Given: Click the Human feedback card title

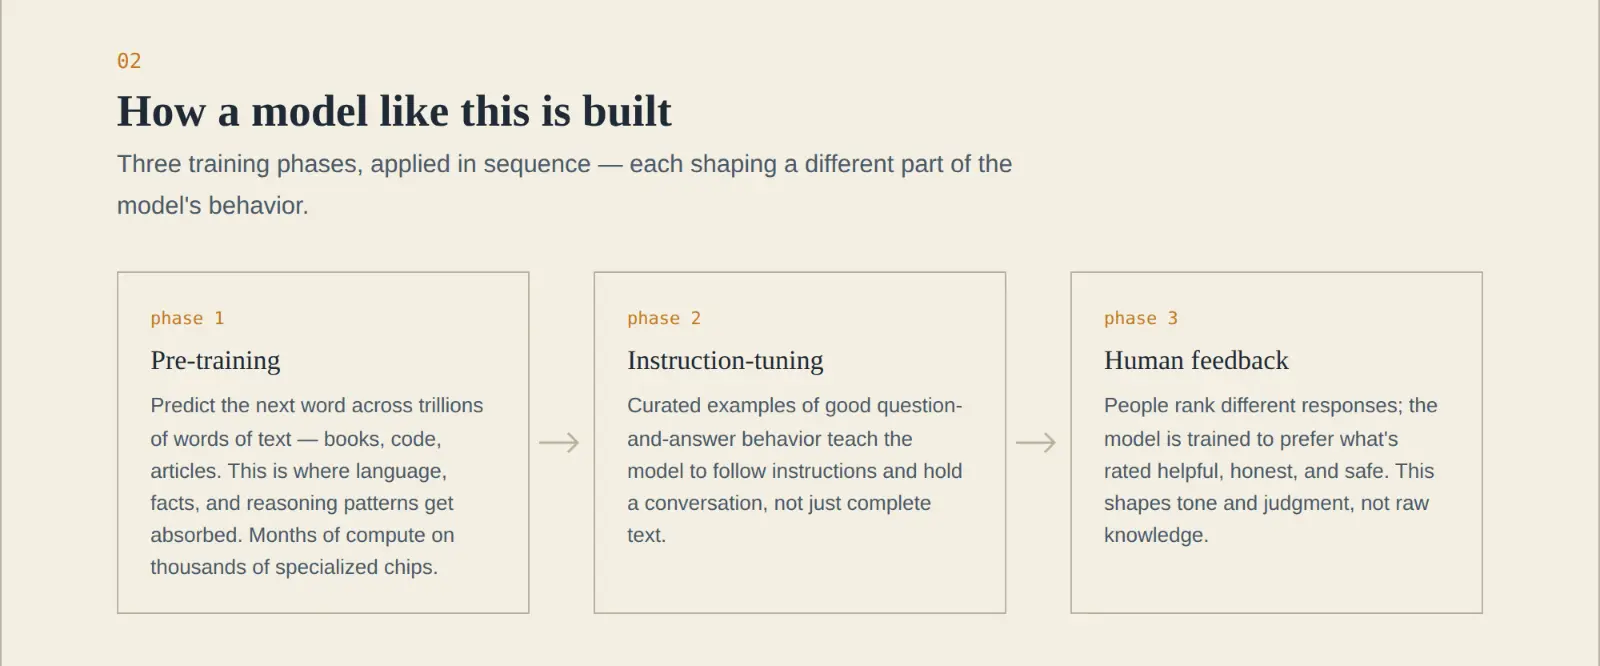Looking at the screenshot, I should click(1196, 360).
